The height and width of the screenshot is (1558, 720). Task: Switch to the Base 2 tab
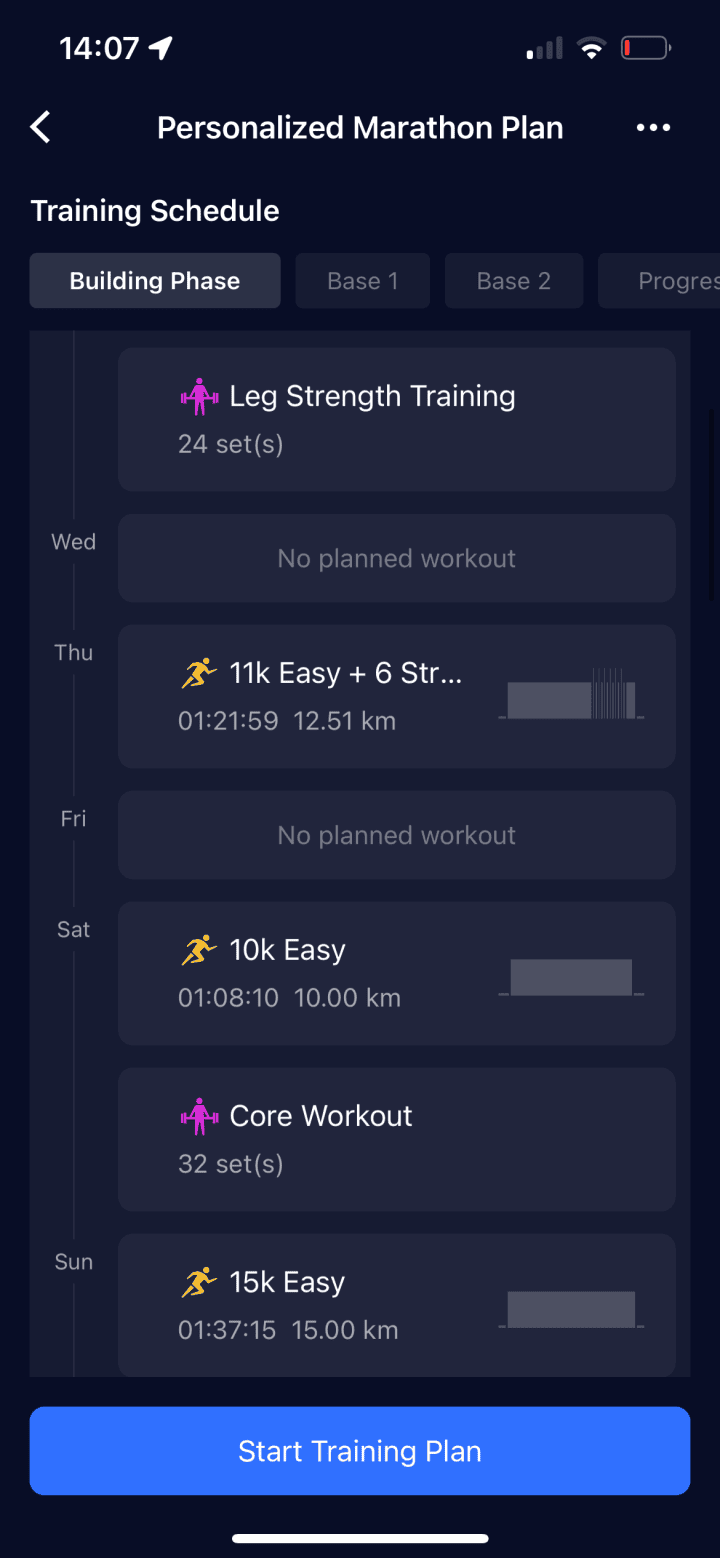coord(514,281)
